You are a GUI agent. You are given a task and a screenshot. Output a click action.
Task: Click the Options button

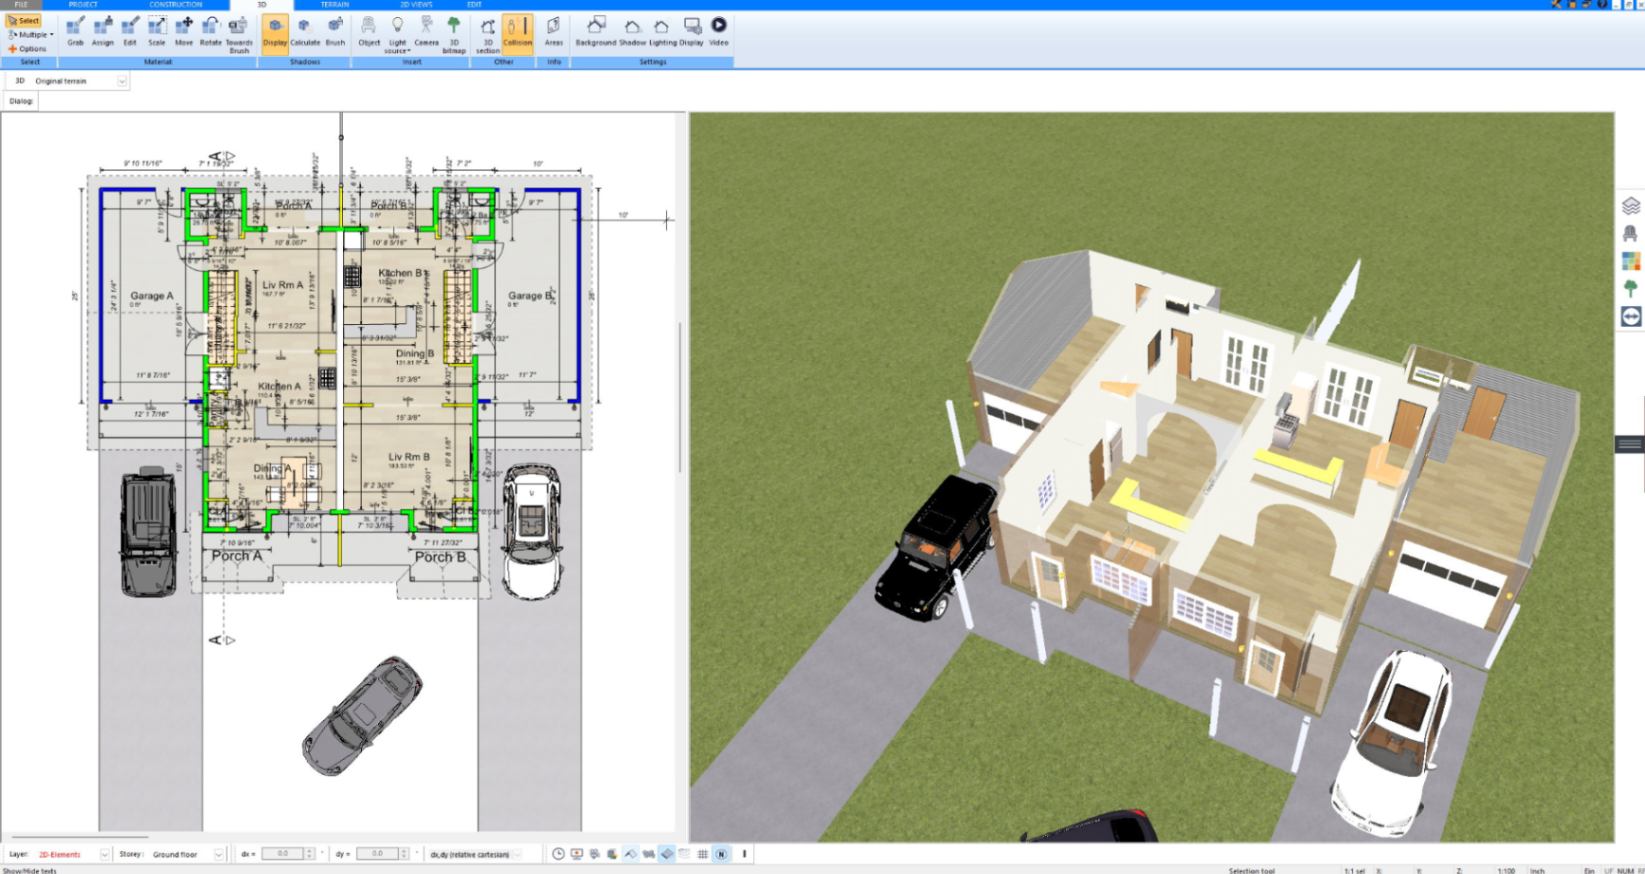click(x=28, y=48)
